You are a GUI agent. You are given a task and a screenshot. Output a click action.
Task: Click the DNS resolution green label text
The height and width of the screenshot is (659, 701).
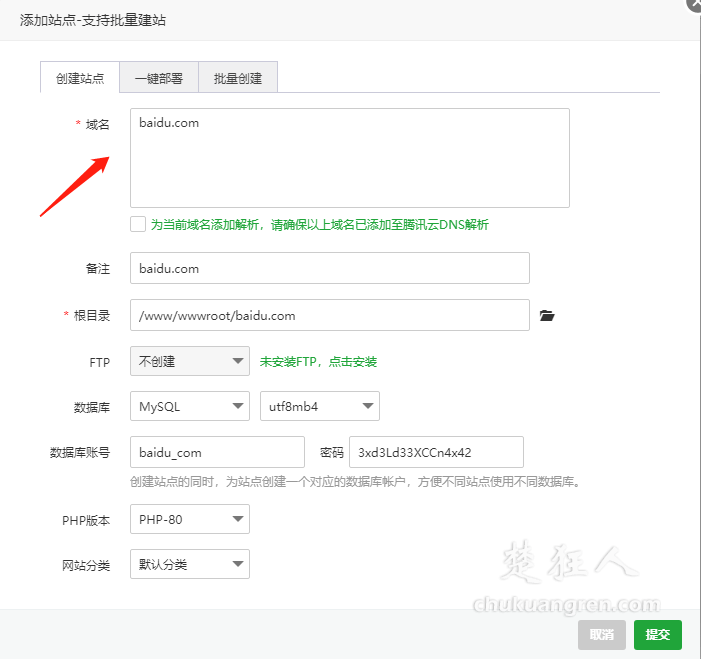(319, 225)
